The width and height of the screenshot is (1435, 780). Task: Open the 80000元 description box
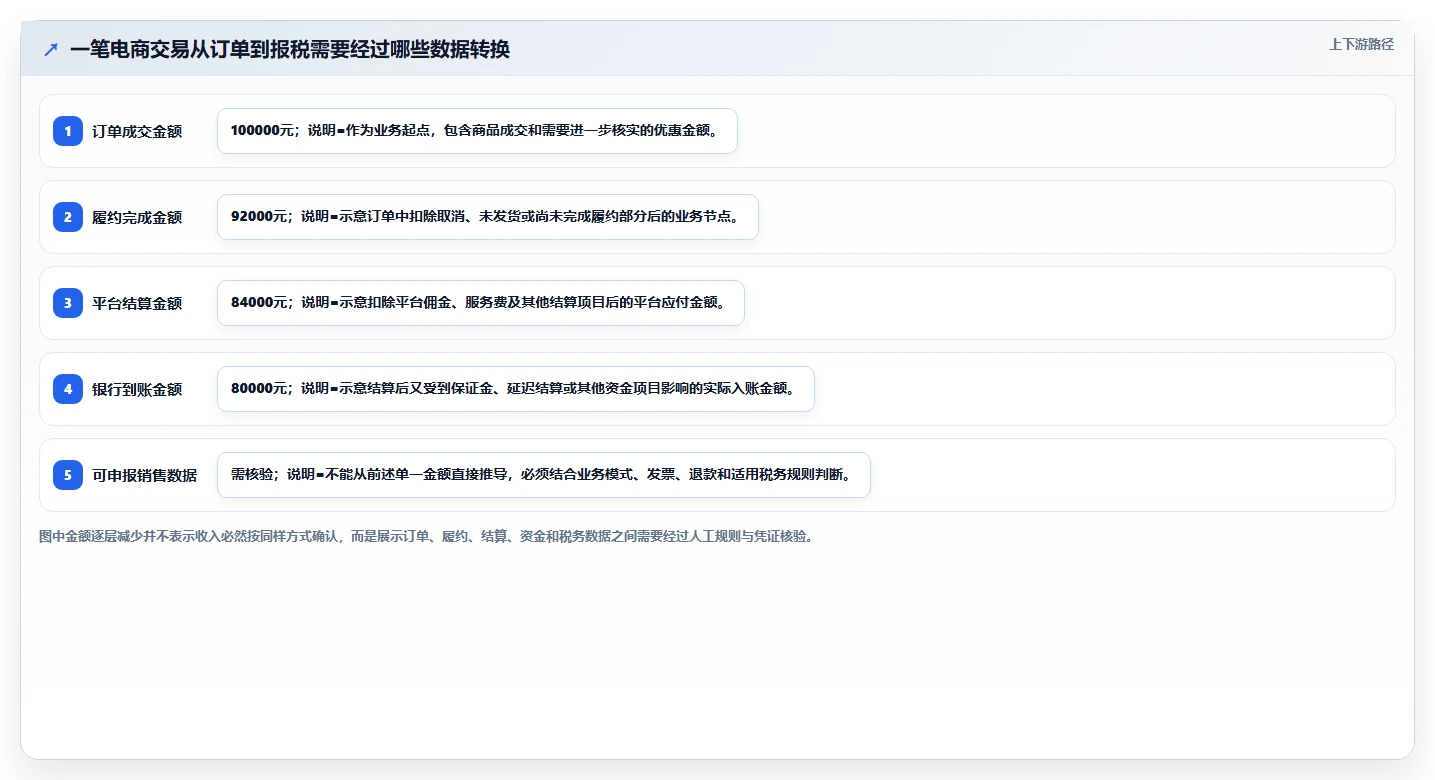tap(516, 389)
